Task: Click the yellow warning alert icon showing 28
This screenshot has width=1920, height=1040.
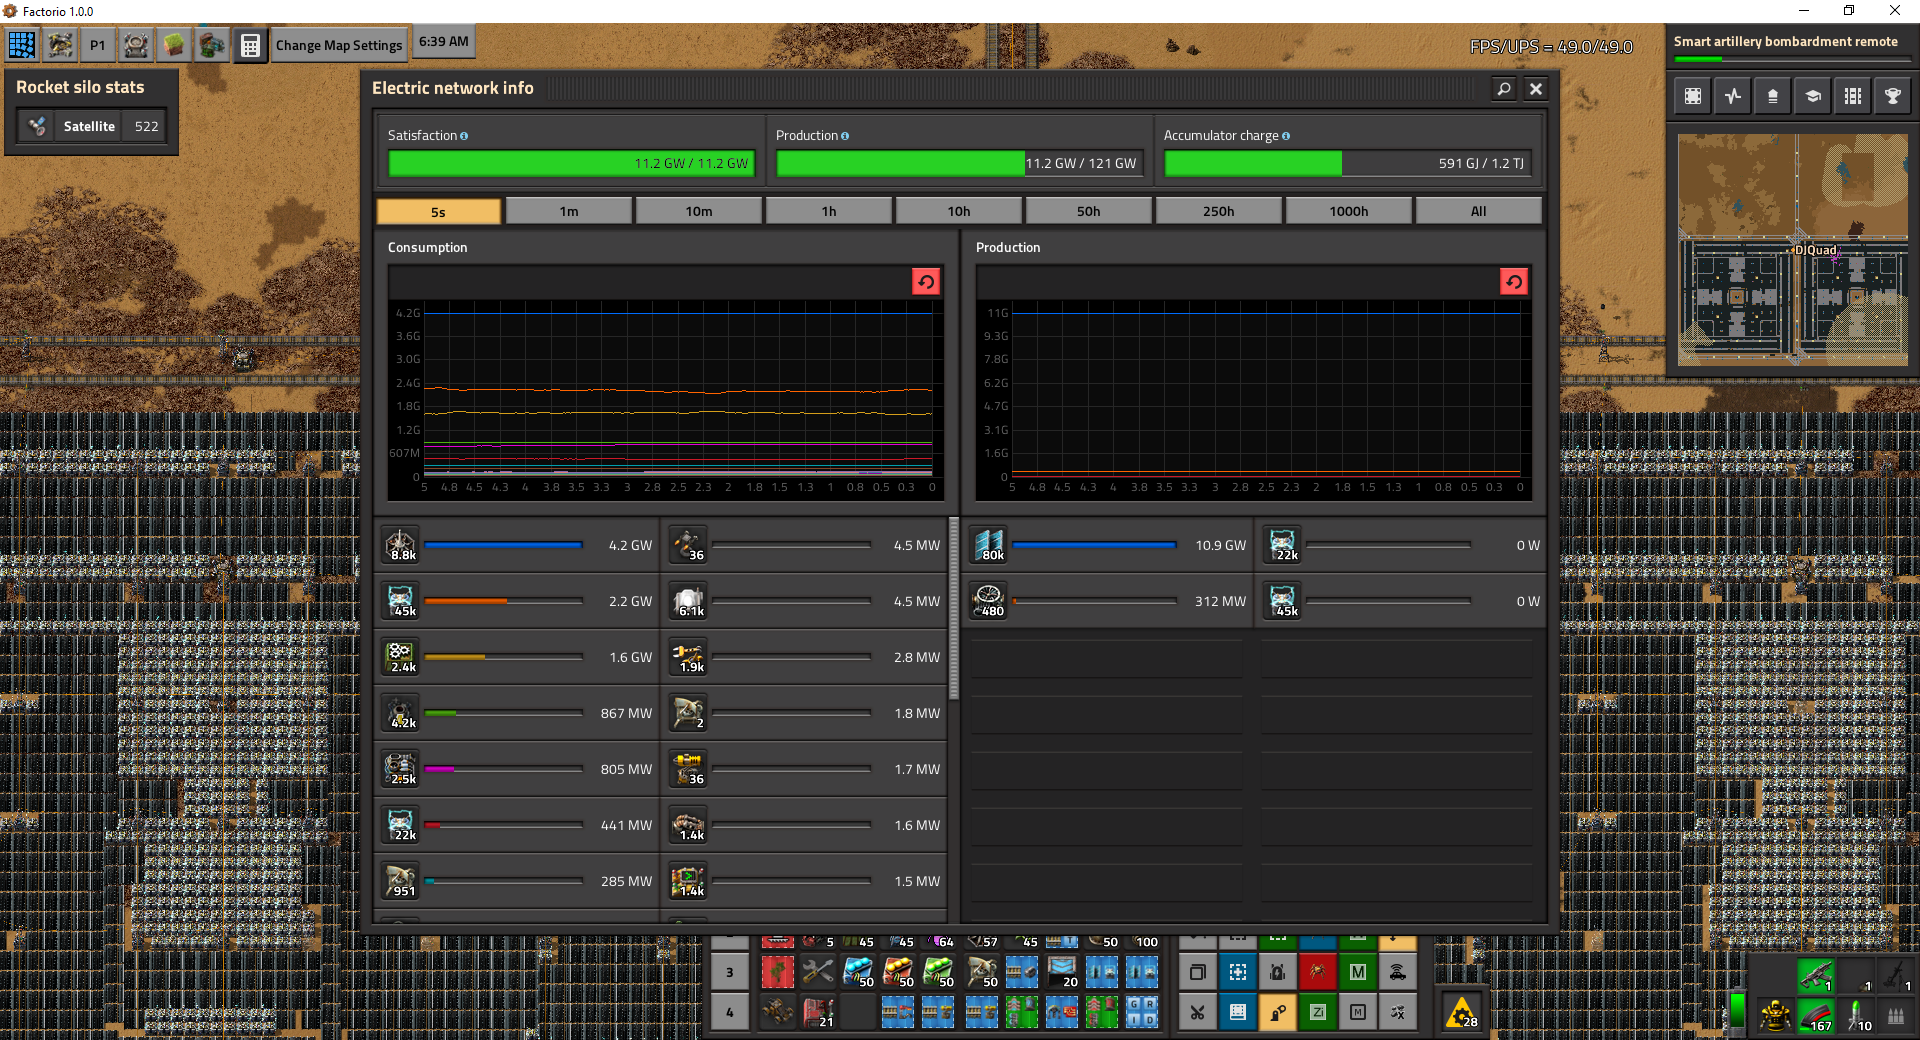Action: [1461, 1012]
